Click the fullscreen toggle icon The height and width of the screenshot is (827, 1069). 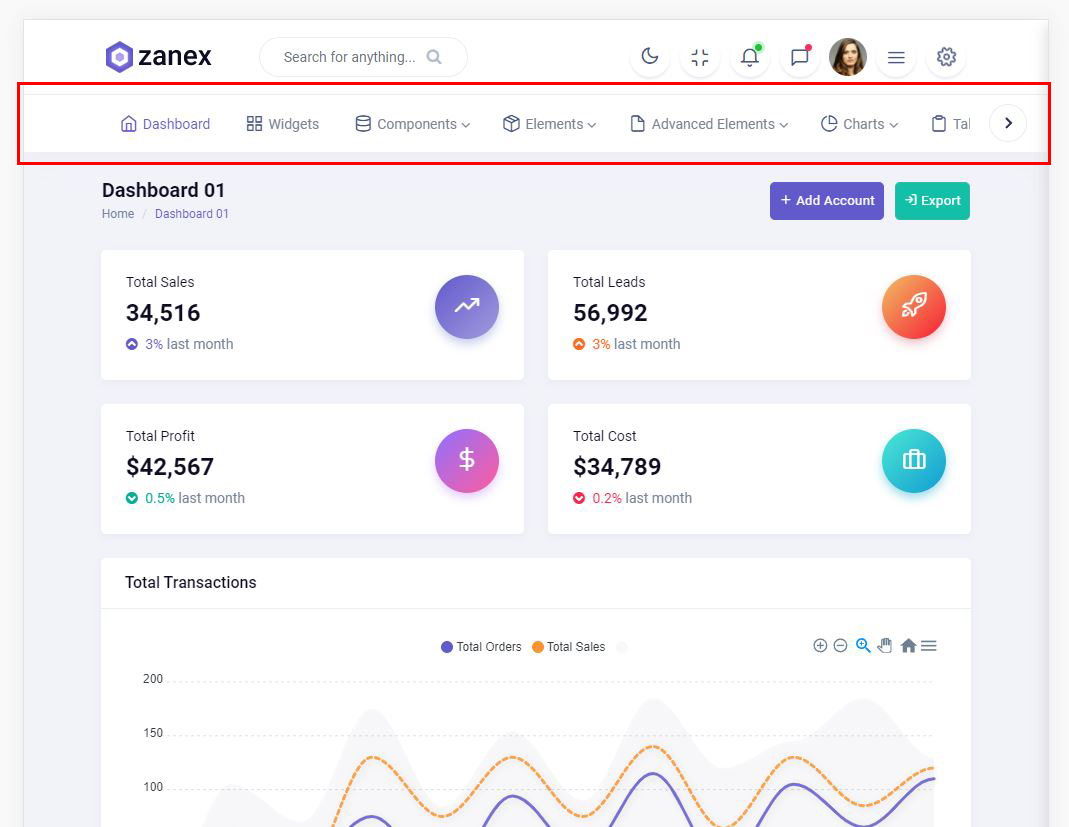coord(700,57)
